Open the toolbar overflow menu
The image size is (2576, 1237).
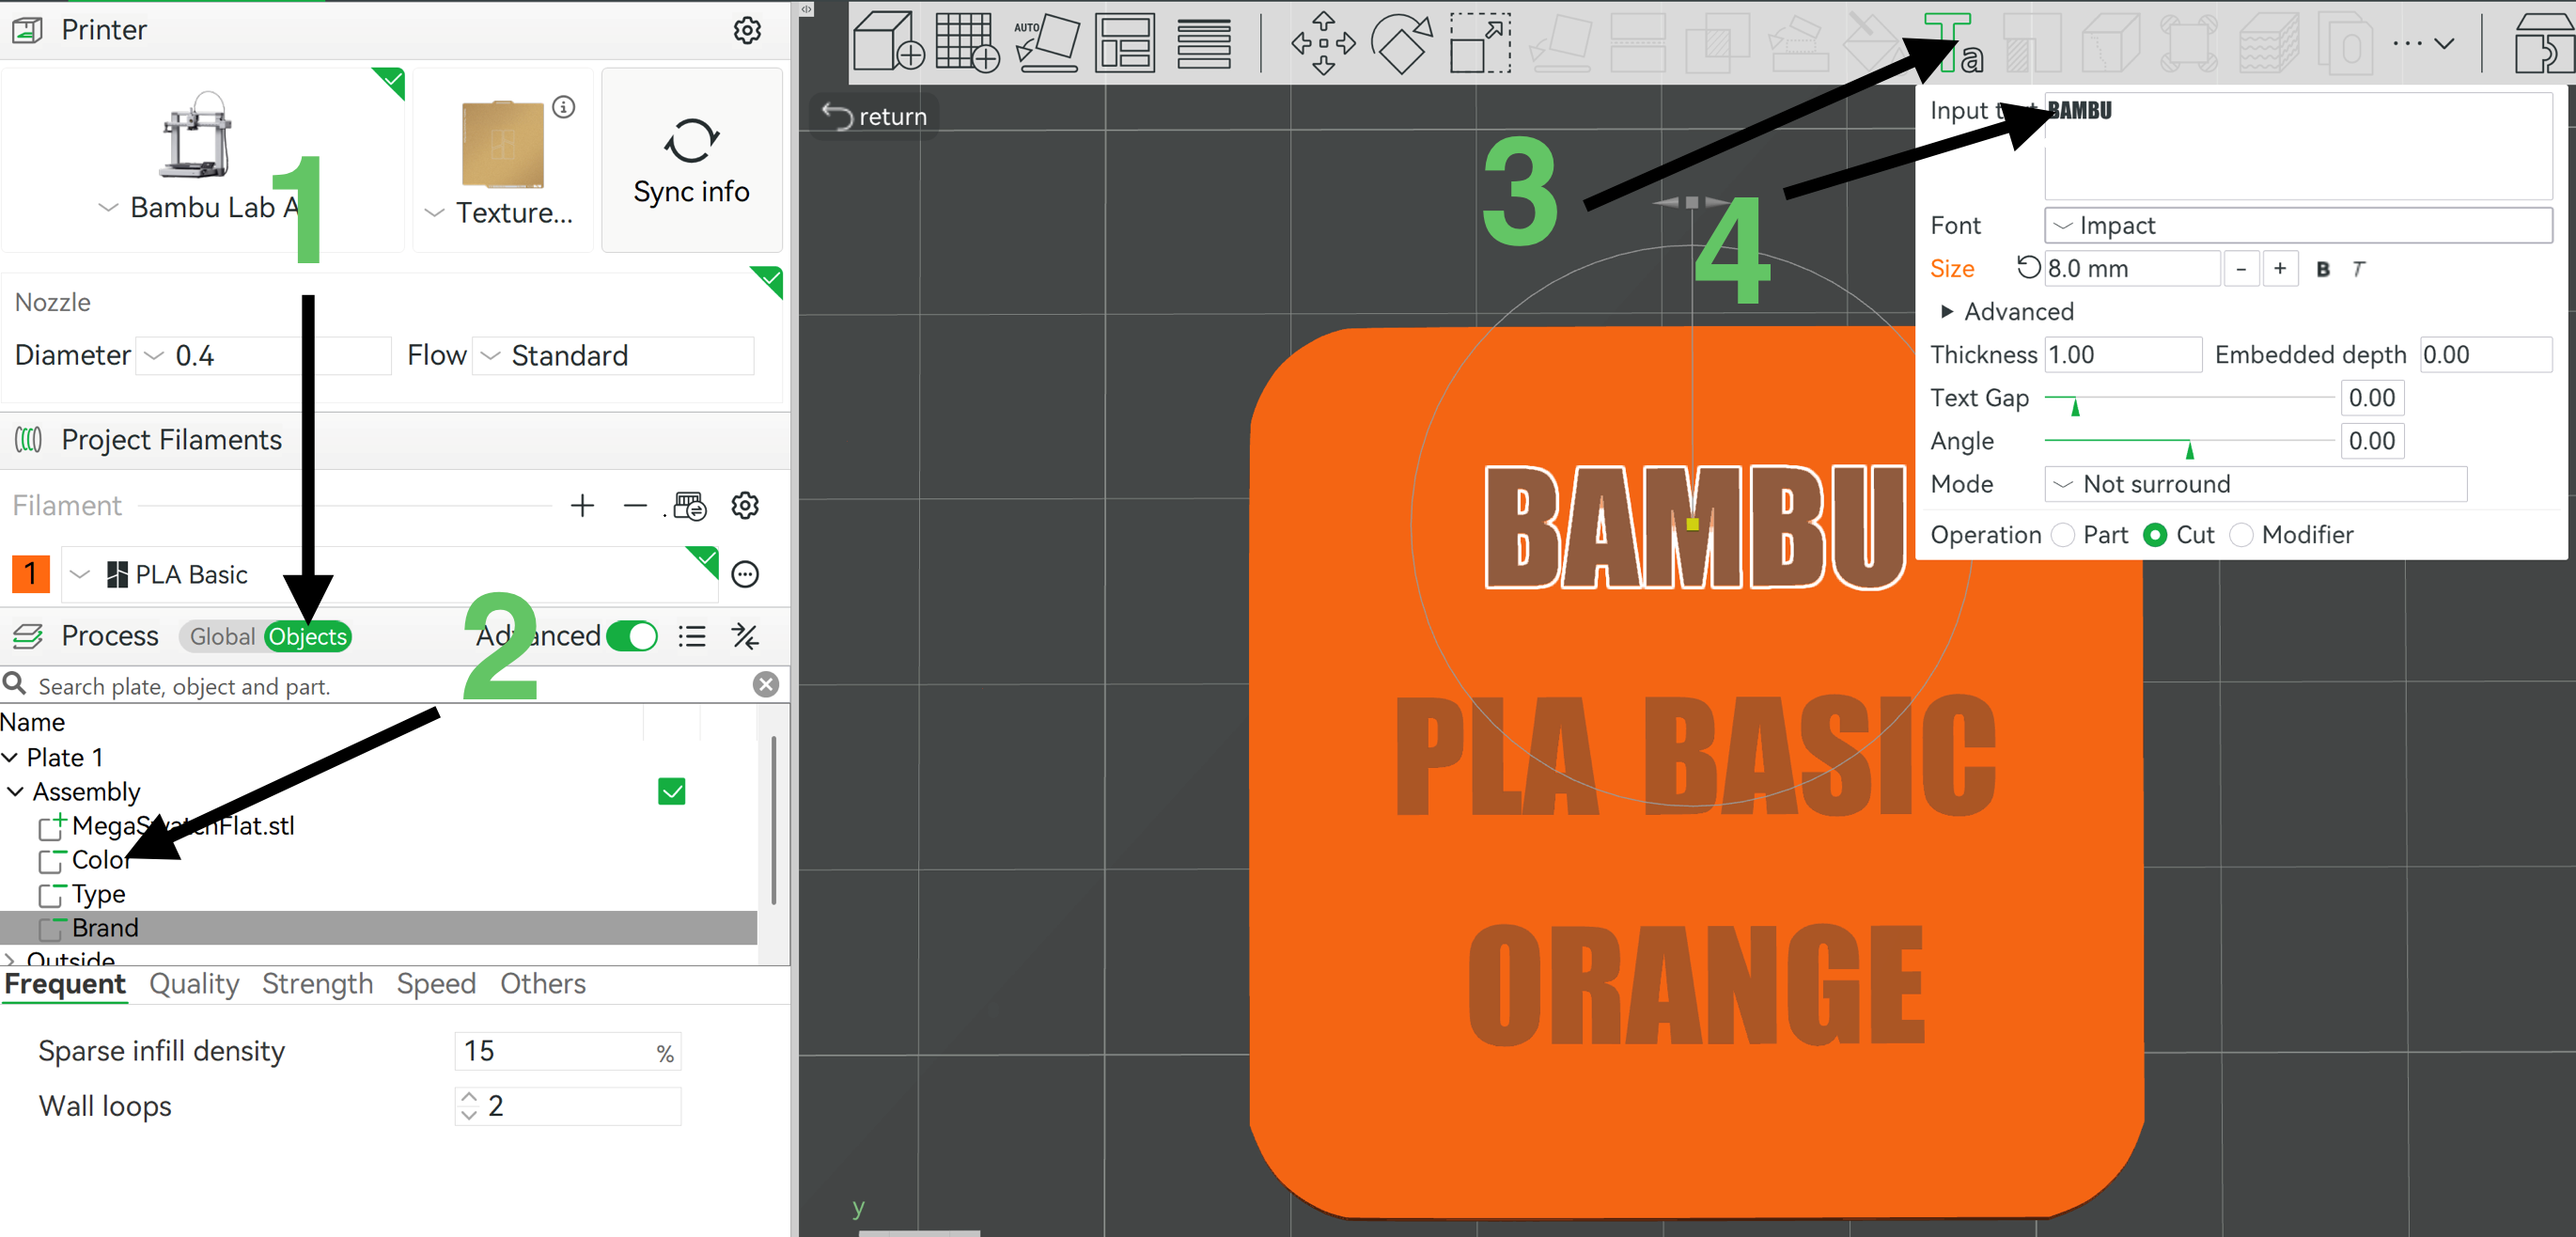2423,43
